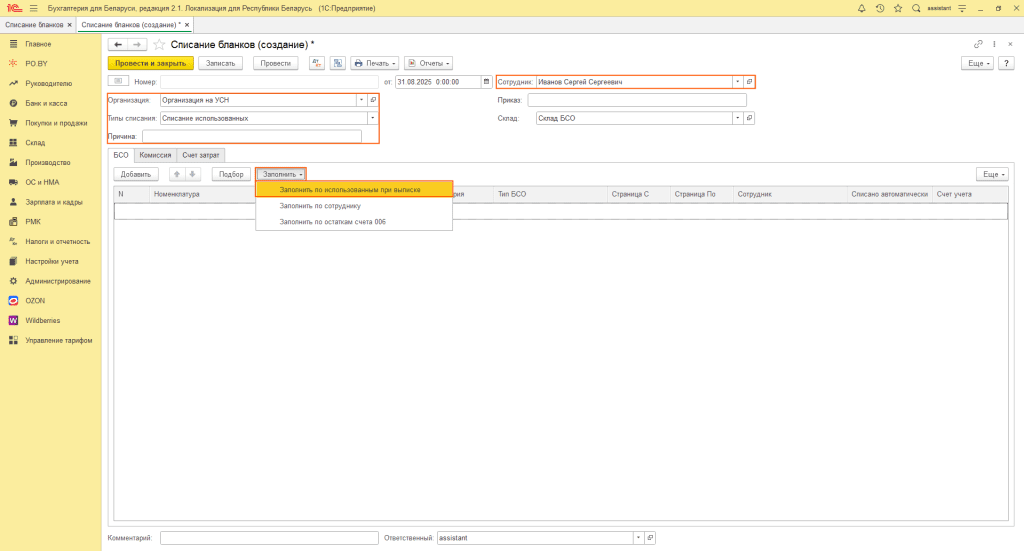Image resolution: width=1024 pixels, height=551 pixels.
Task: Open ОС и НМА section
Action: [42, 182]
